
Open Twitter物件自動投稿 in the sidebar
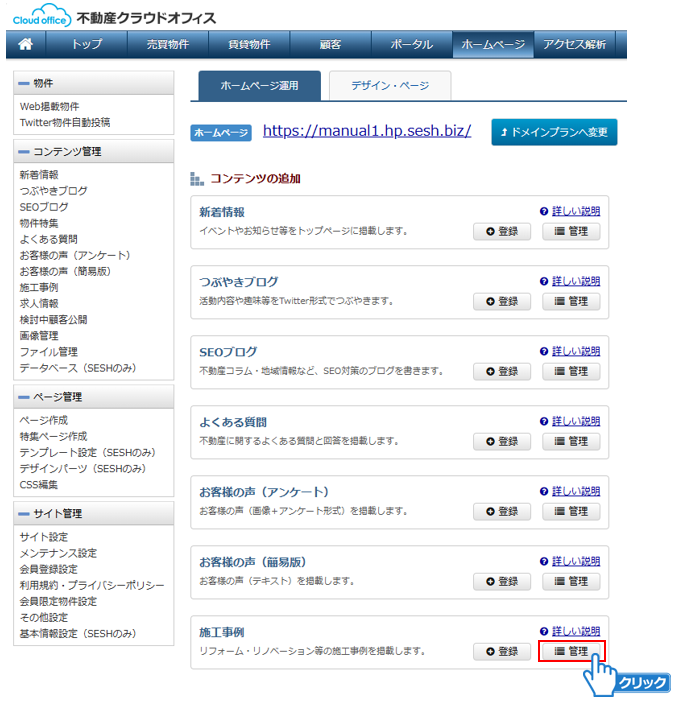click(x=65, y=122)
